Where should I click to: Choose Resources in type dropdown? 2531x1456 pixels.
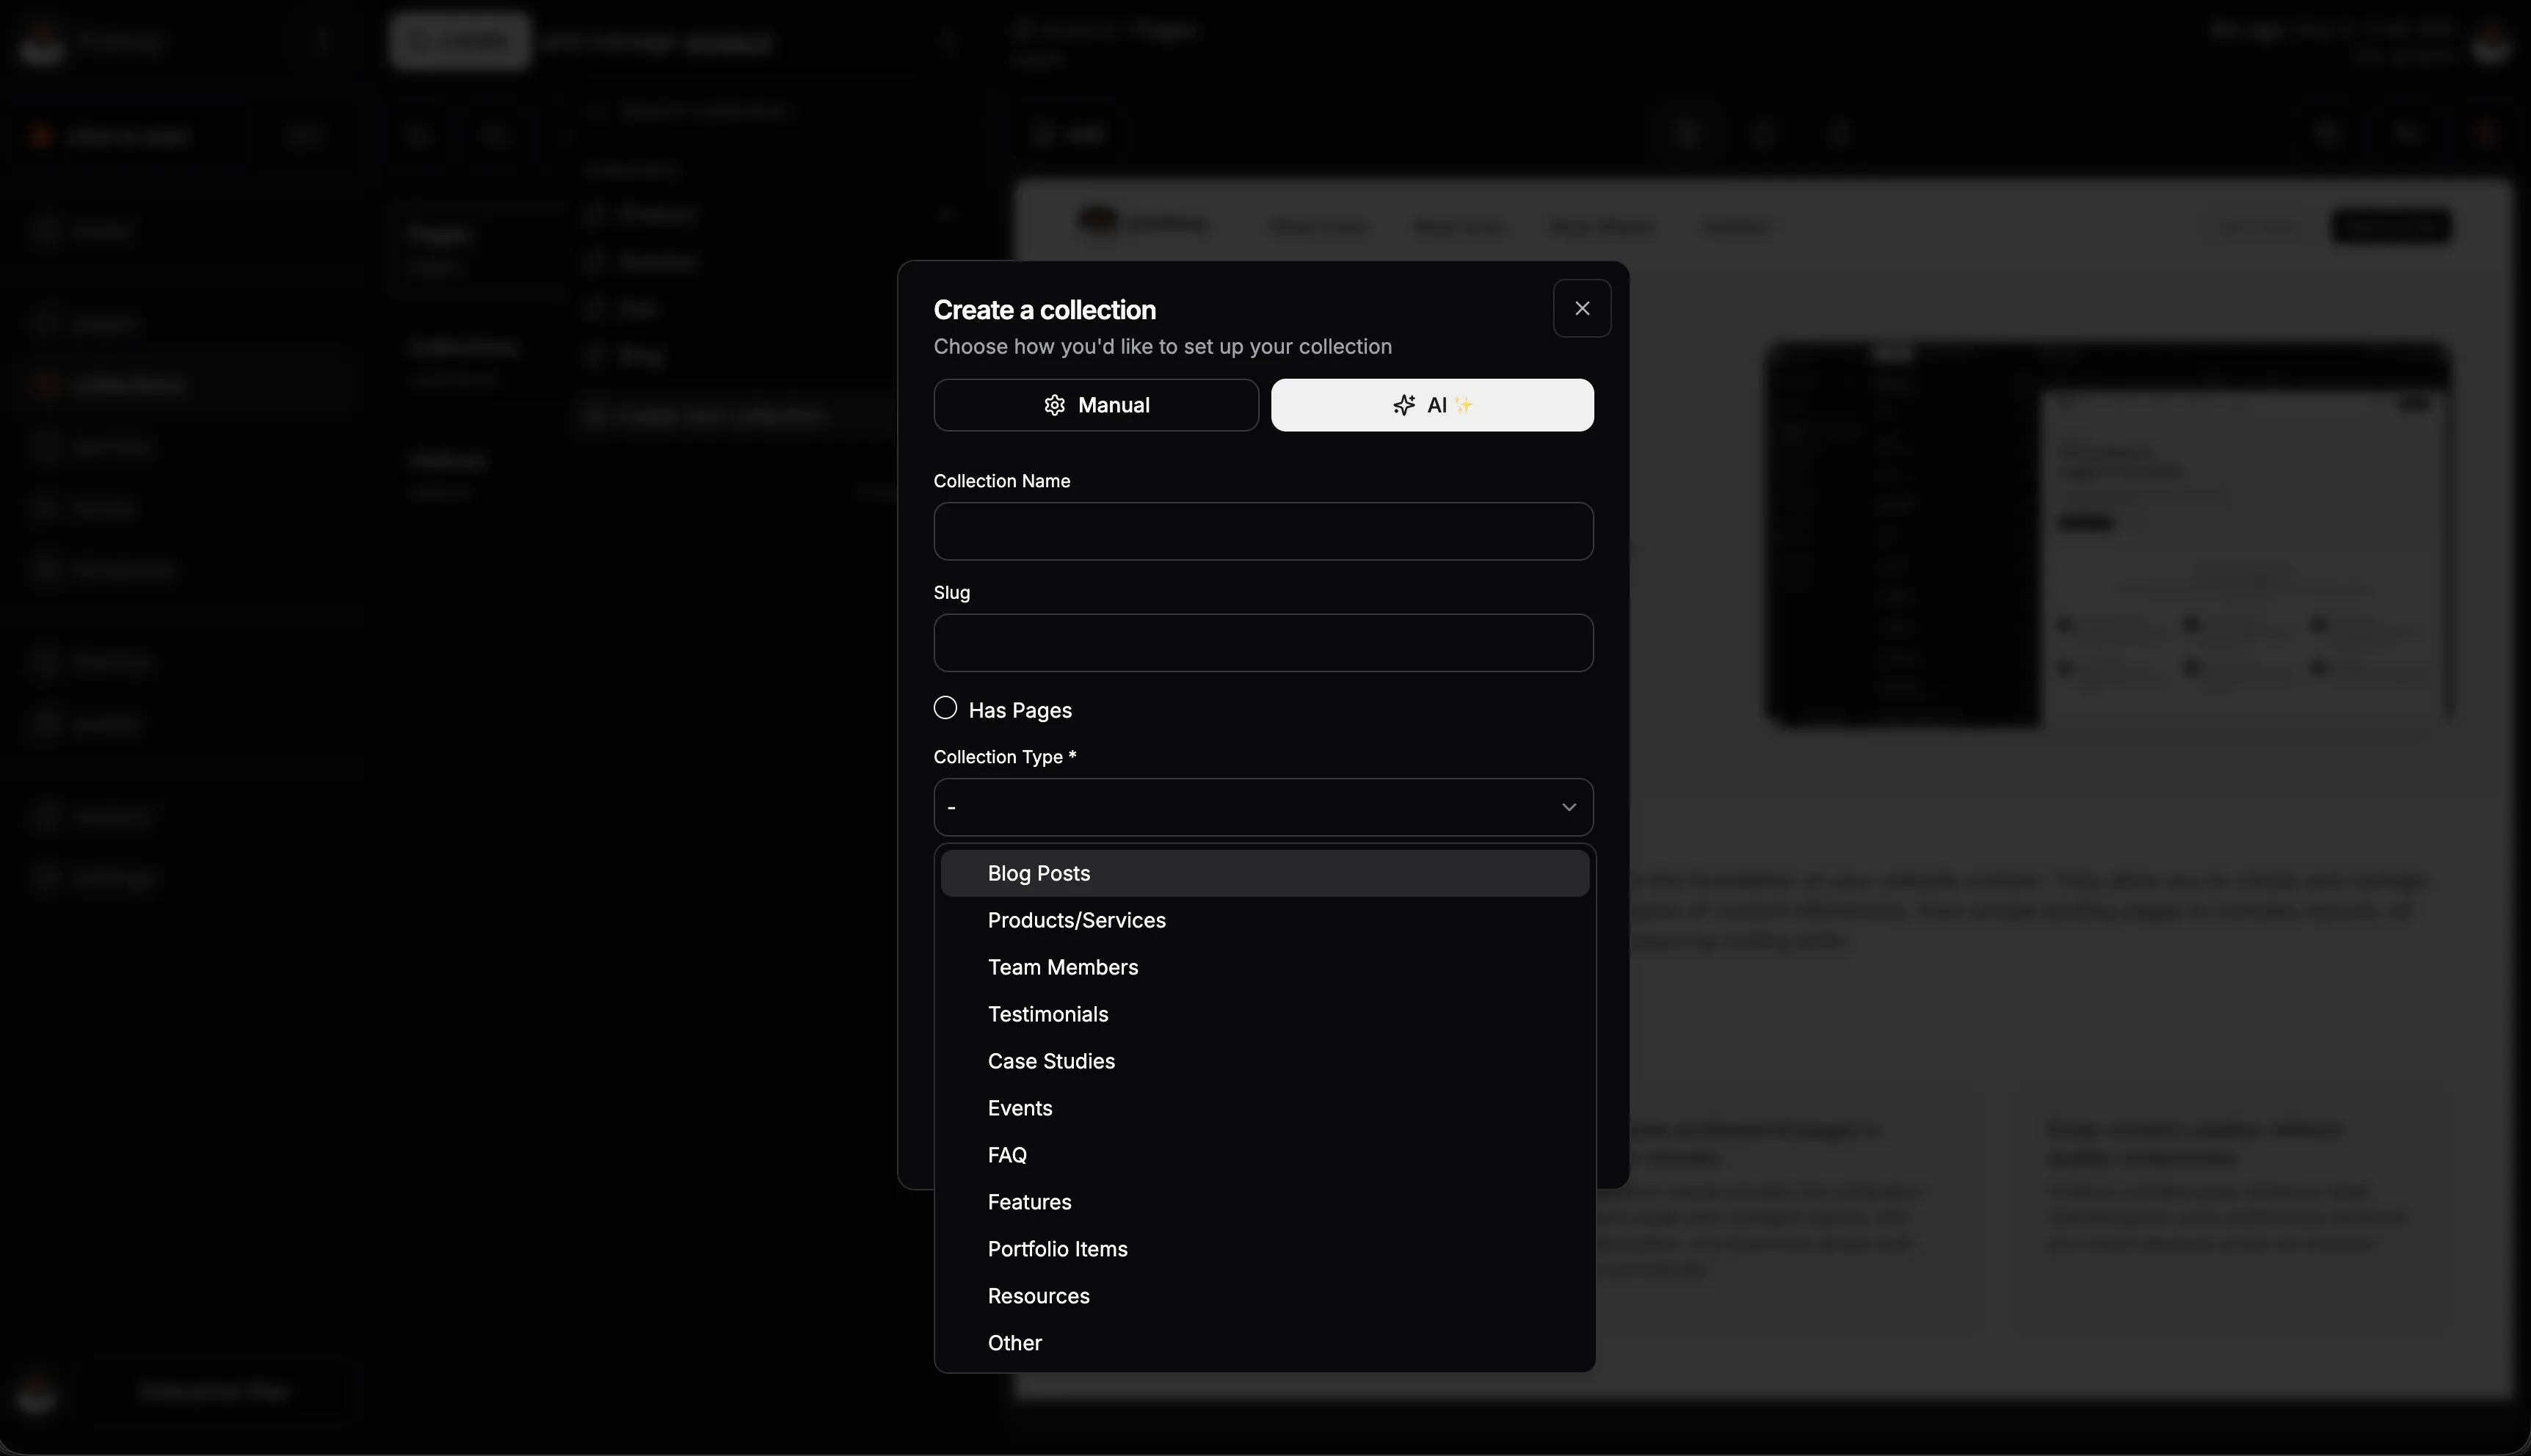tap(1038, 1296)
